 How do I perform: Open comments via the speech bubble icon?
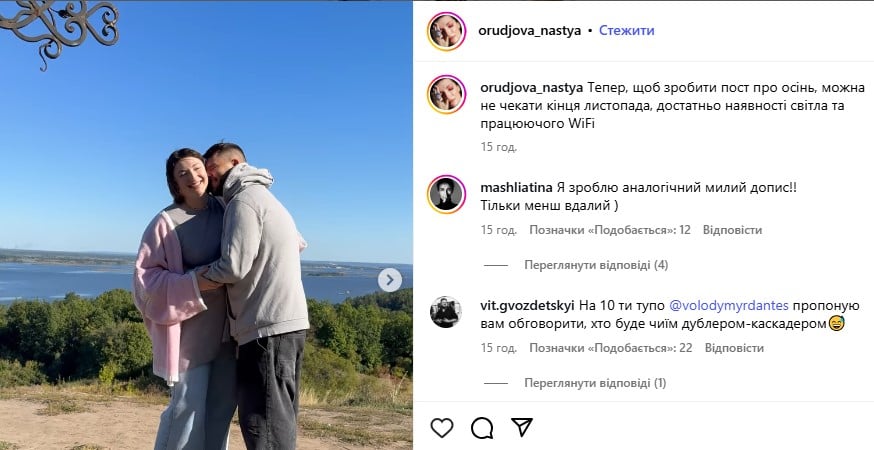coord(482,428)
